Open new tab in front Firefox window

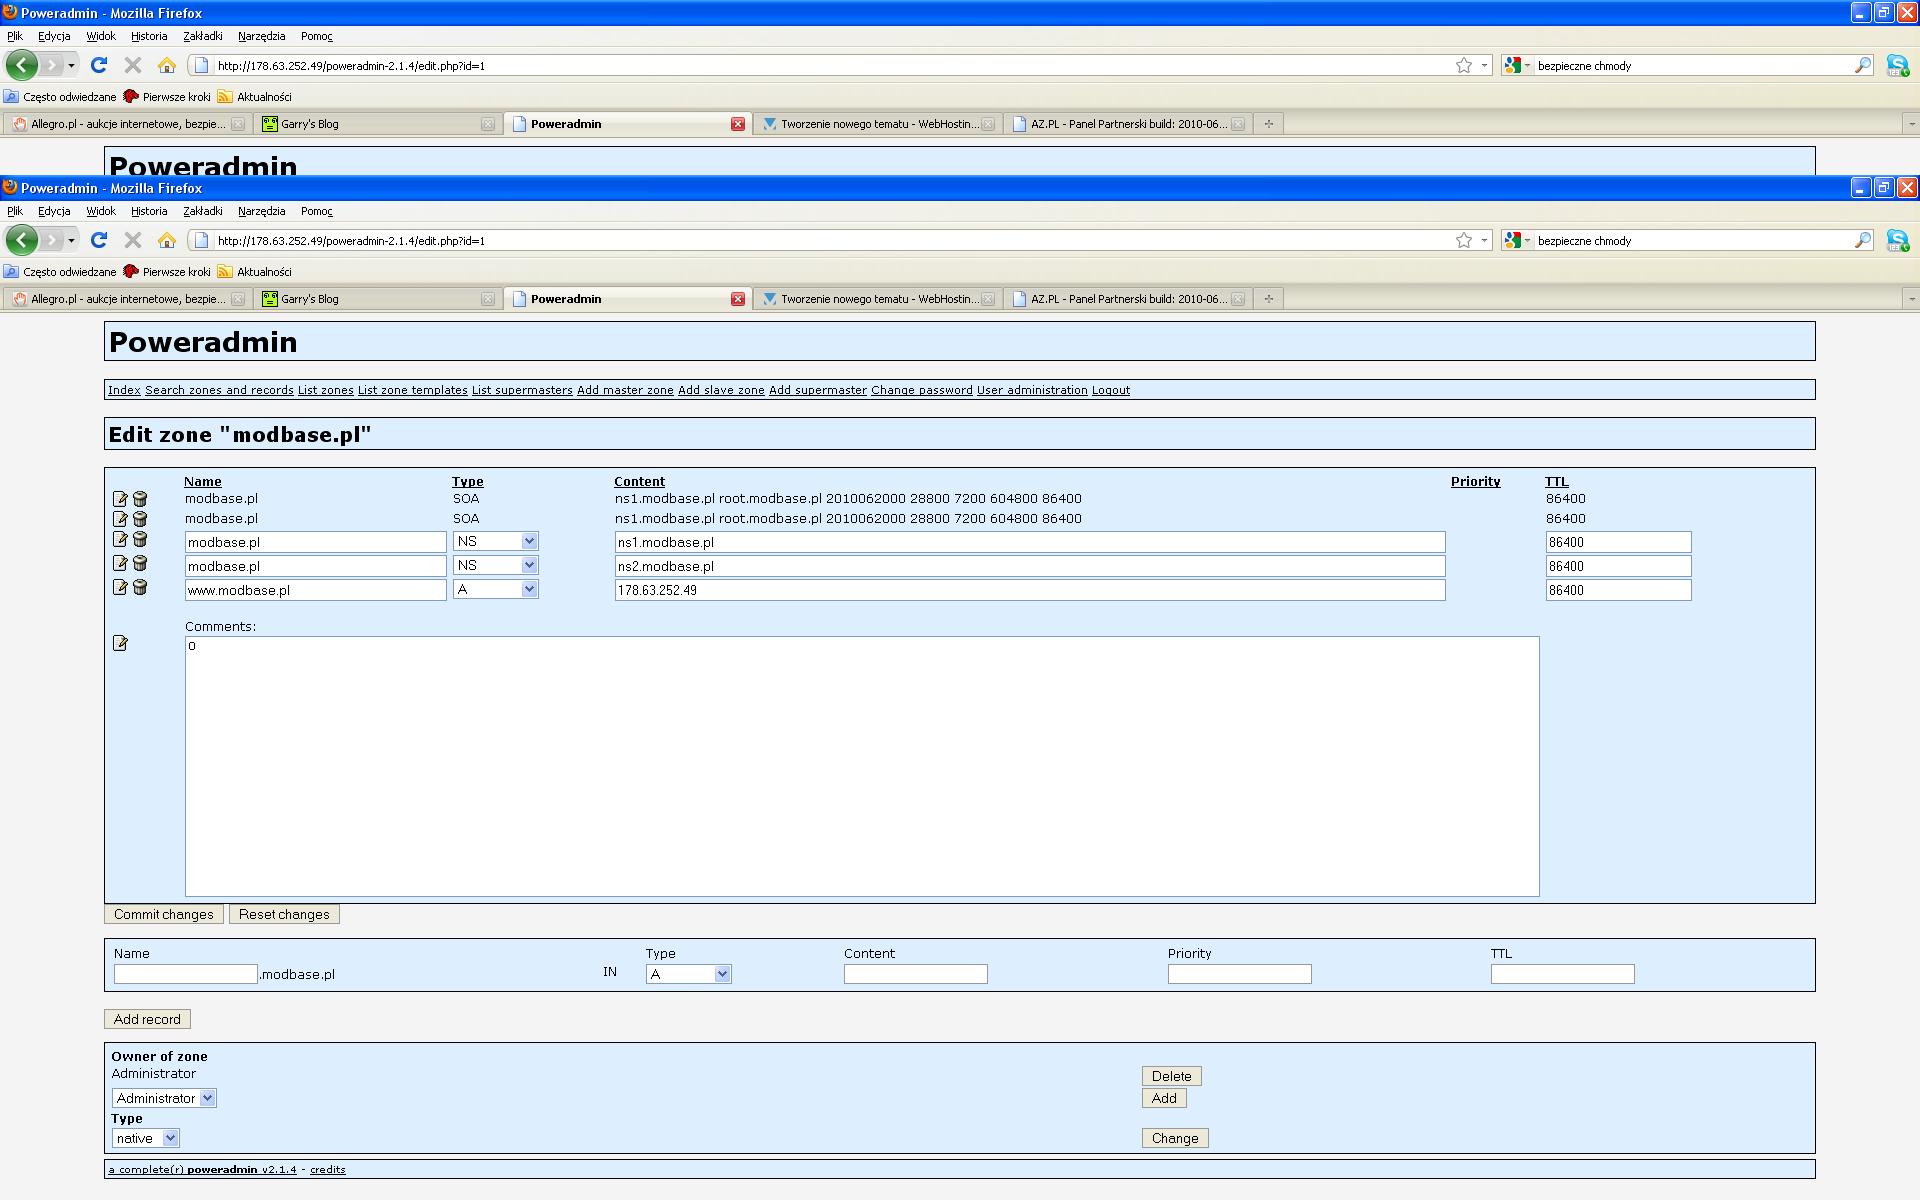tap(1268, 299)
